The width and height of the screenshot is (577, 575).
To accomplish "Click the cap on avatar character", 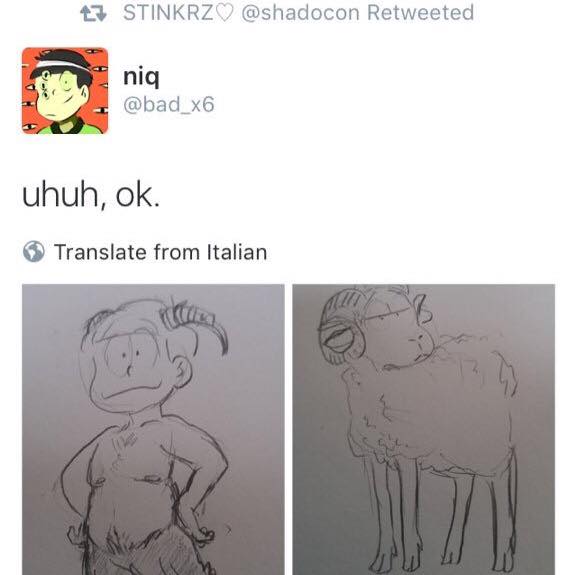I will point(61,64).
